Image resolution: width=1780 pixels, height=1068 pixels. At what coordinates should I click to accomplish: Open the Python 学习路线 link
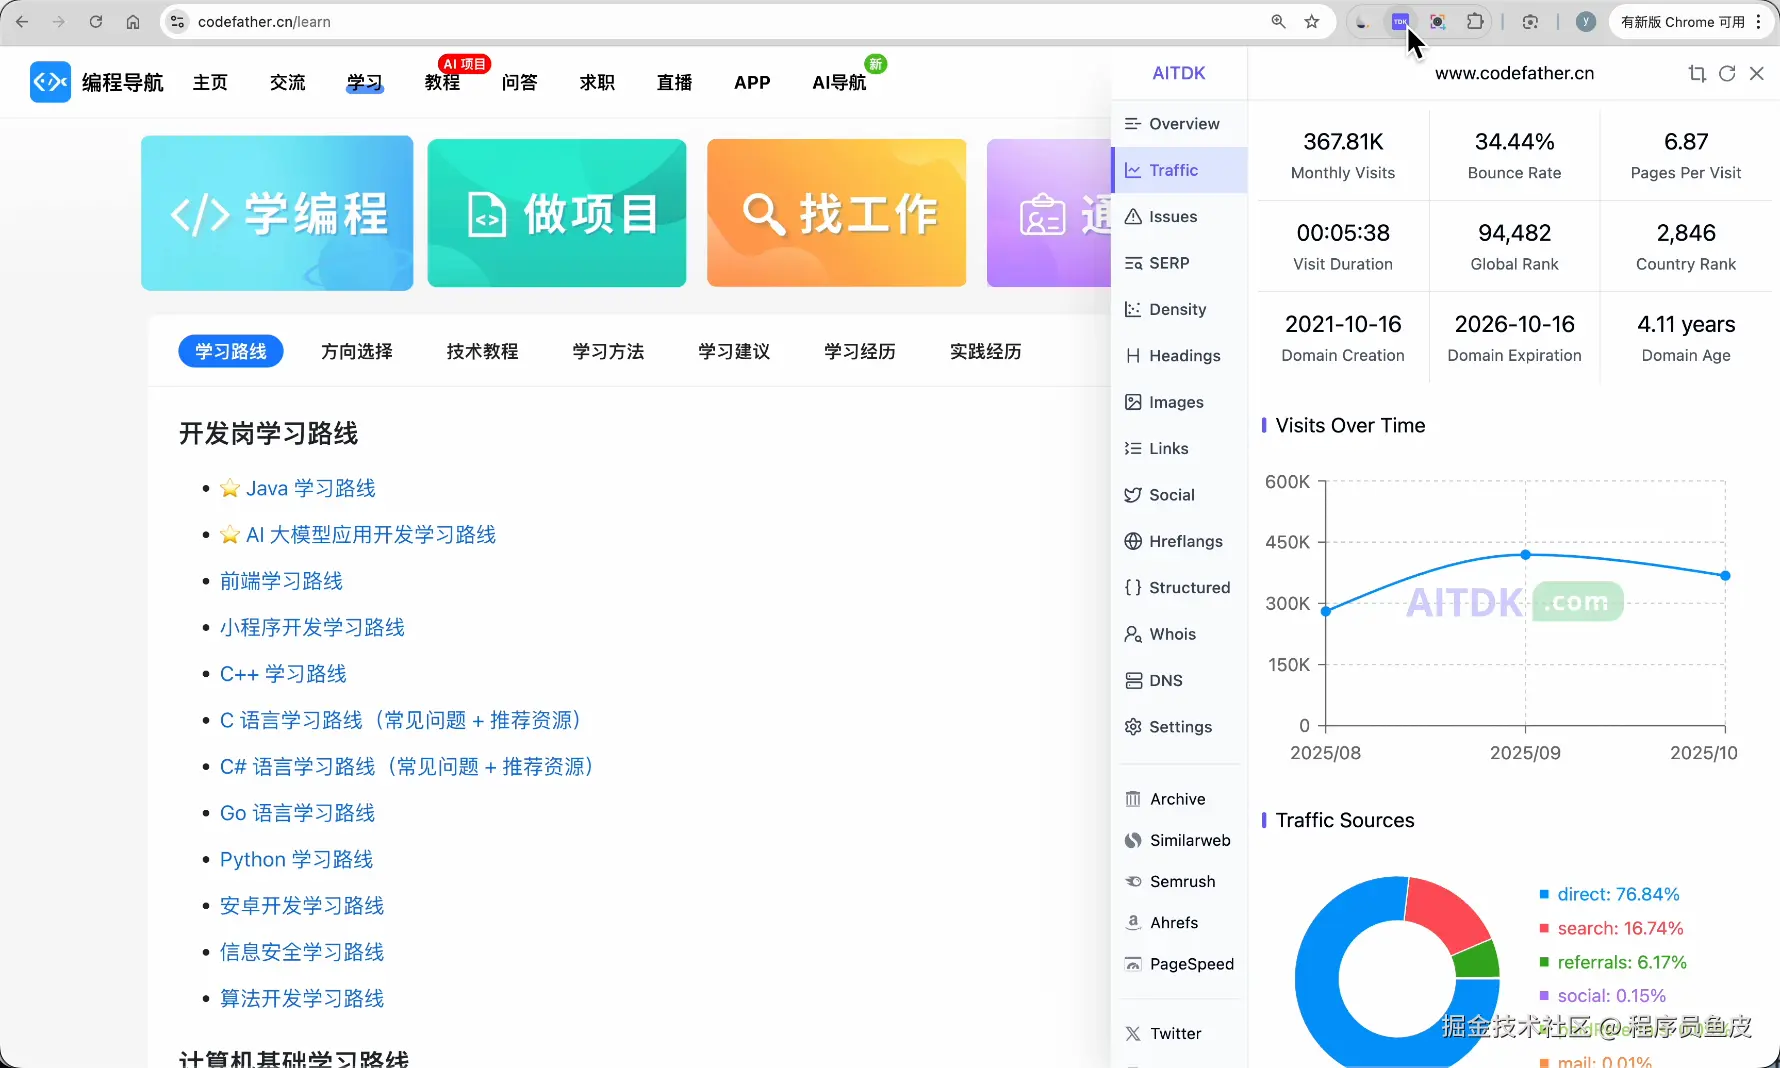(x=296, y=859)
